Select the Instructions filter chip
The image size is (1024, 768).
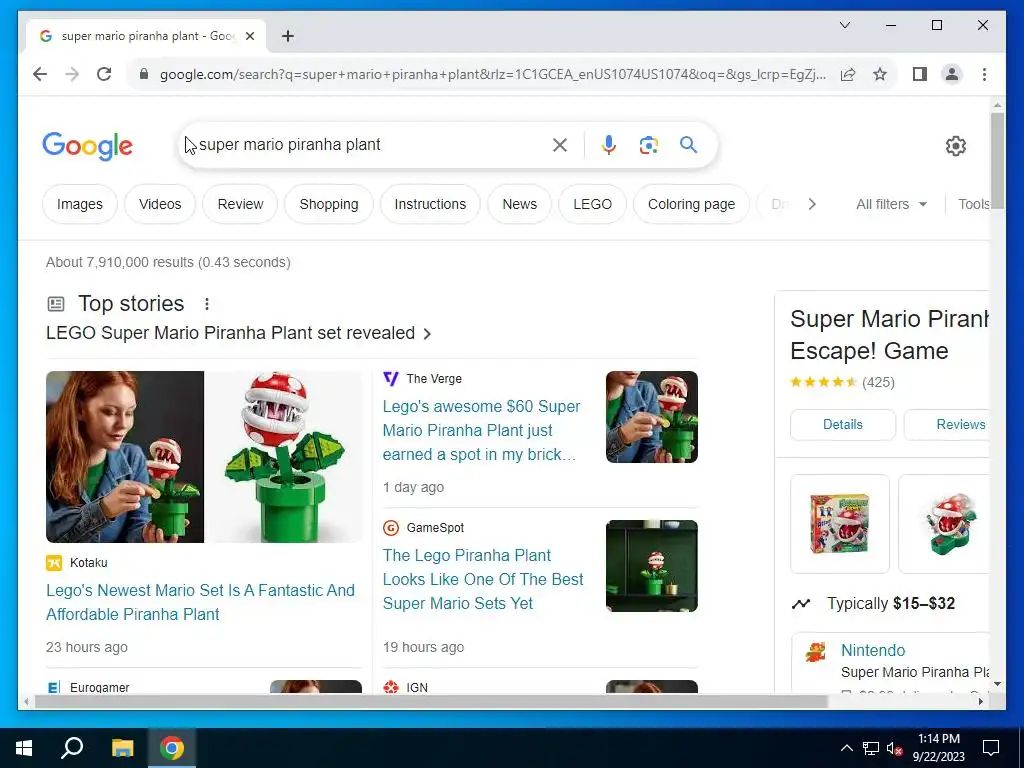(x=430, y=204)
